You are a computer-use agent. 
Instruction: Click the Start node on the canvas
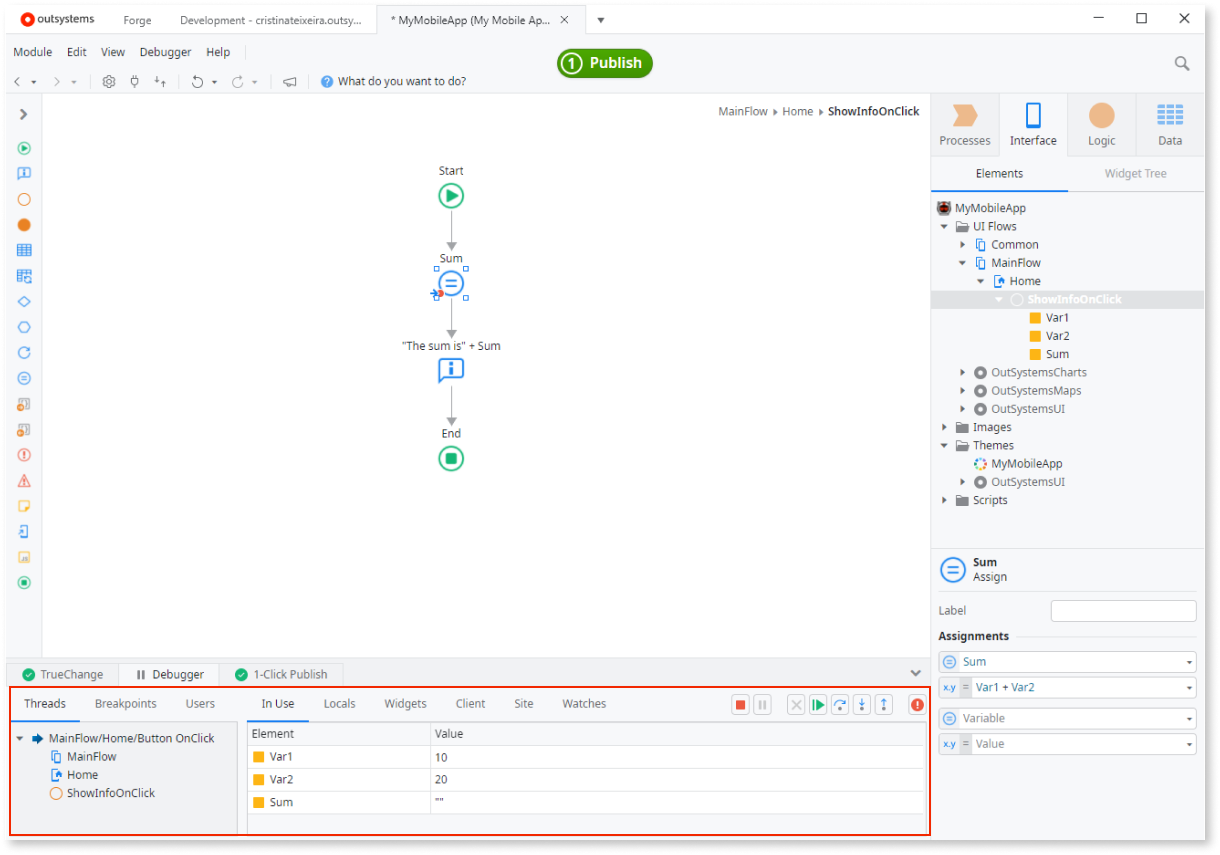coord(451,196)
